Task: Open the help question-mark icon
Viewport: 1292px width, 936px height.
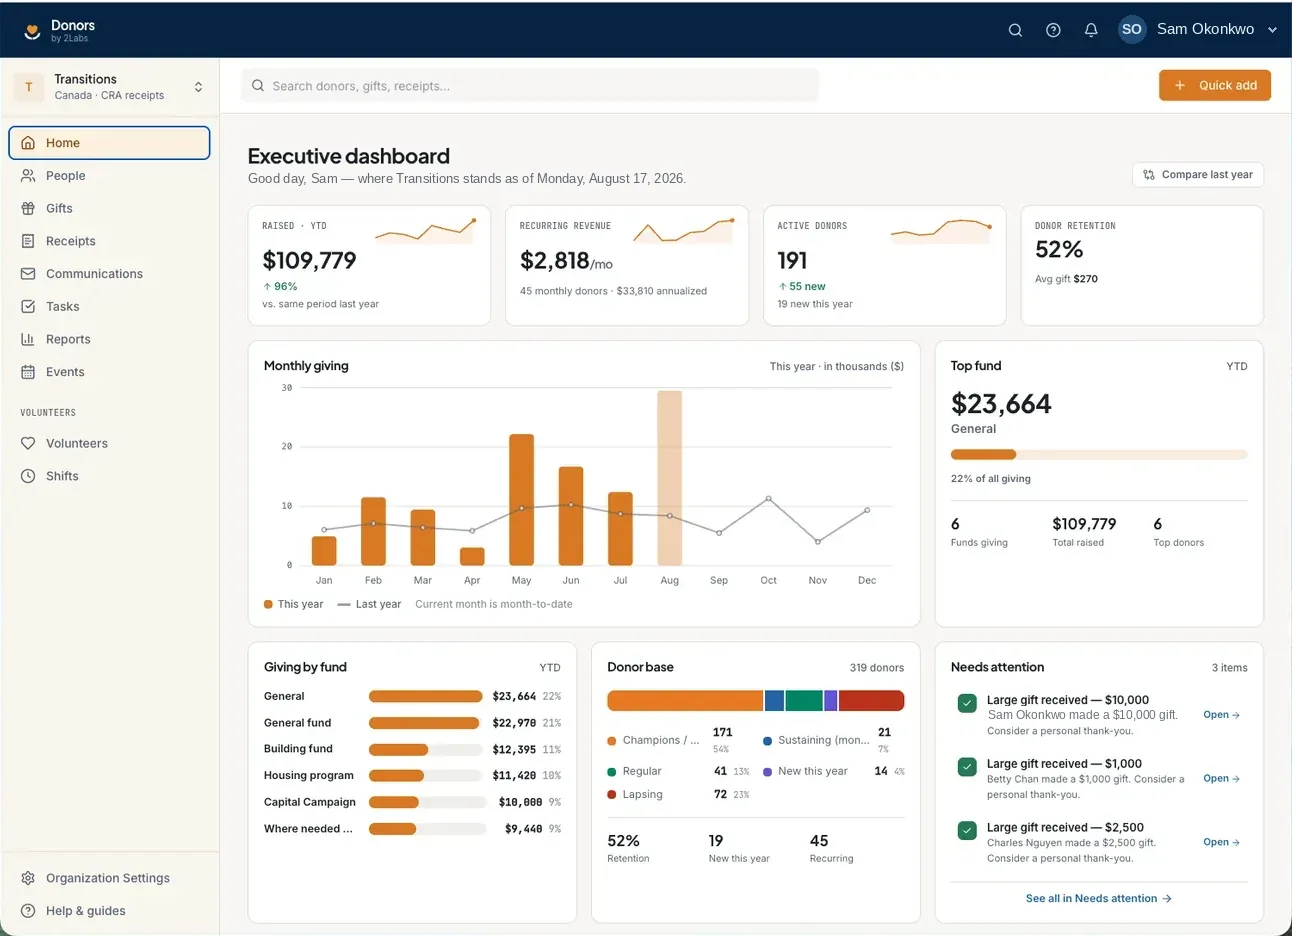Action: click(x=1053, y=30)
